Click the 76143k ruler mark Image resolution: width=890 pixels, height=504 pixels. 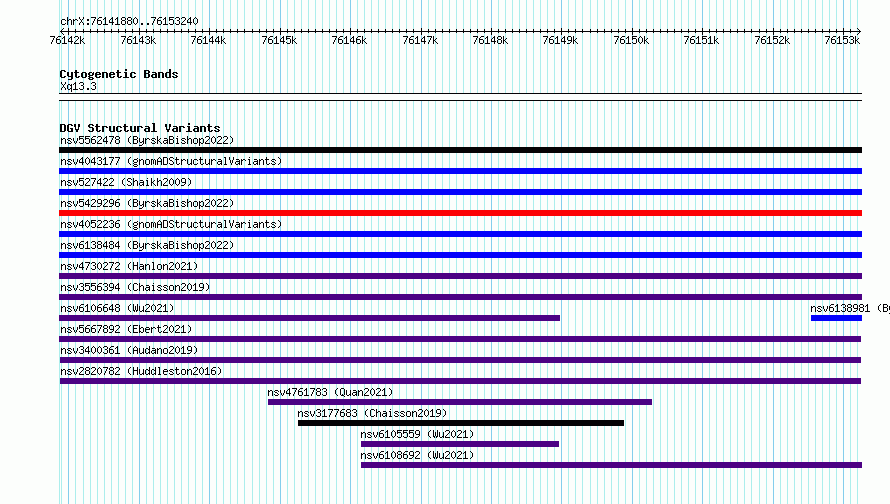pos(138,40)
